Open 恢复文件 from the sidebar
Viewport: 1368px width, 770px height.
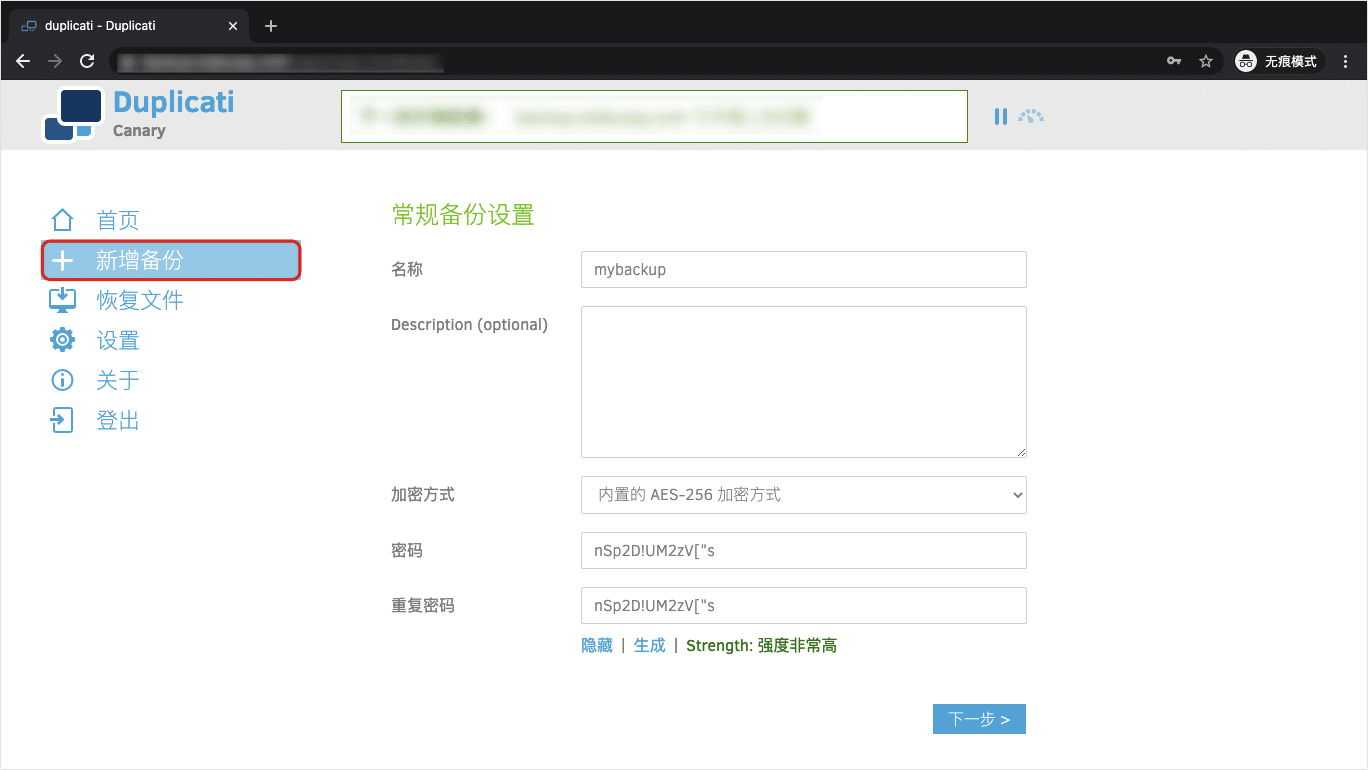click(140, 300)
